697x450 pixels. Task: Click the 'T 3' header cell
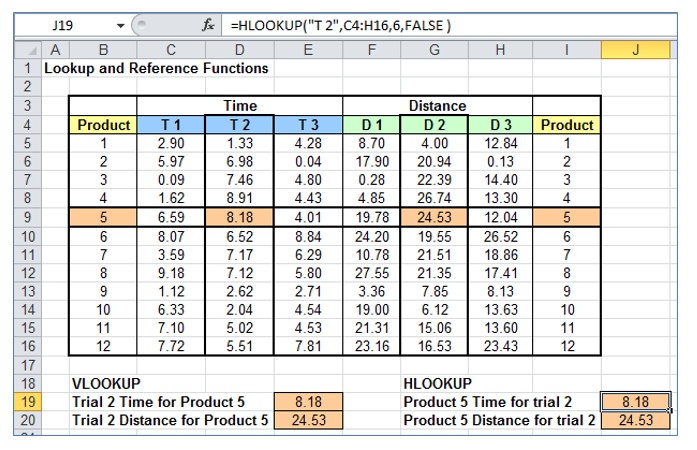pos(308,125)
